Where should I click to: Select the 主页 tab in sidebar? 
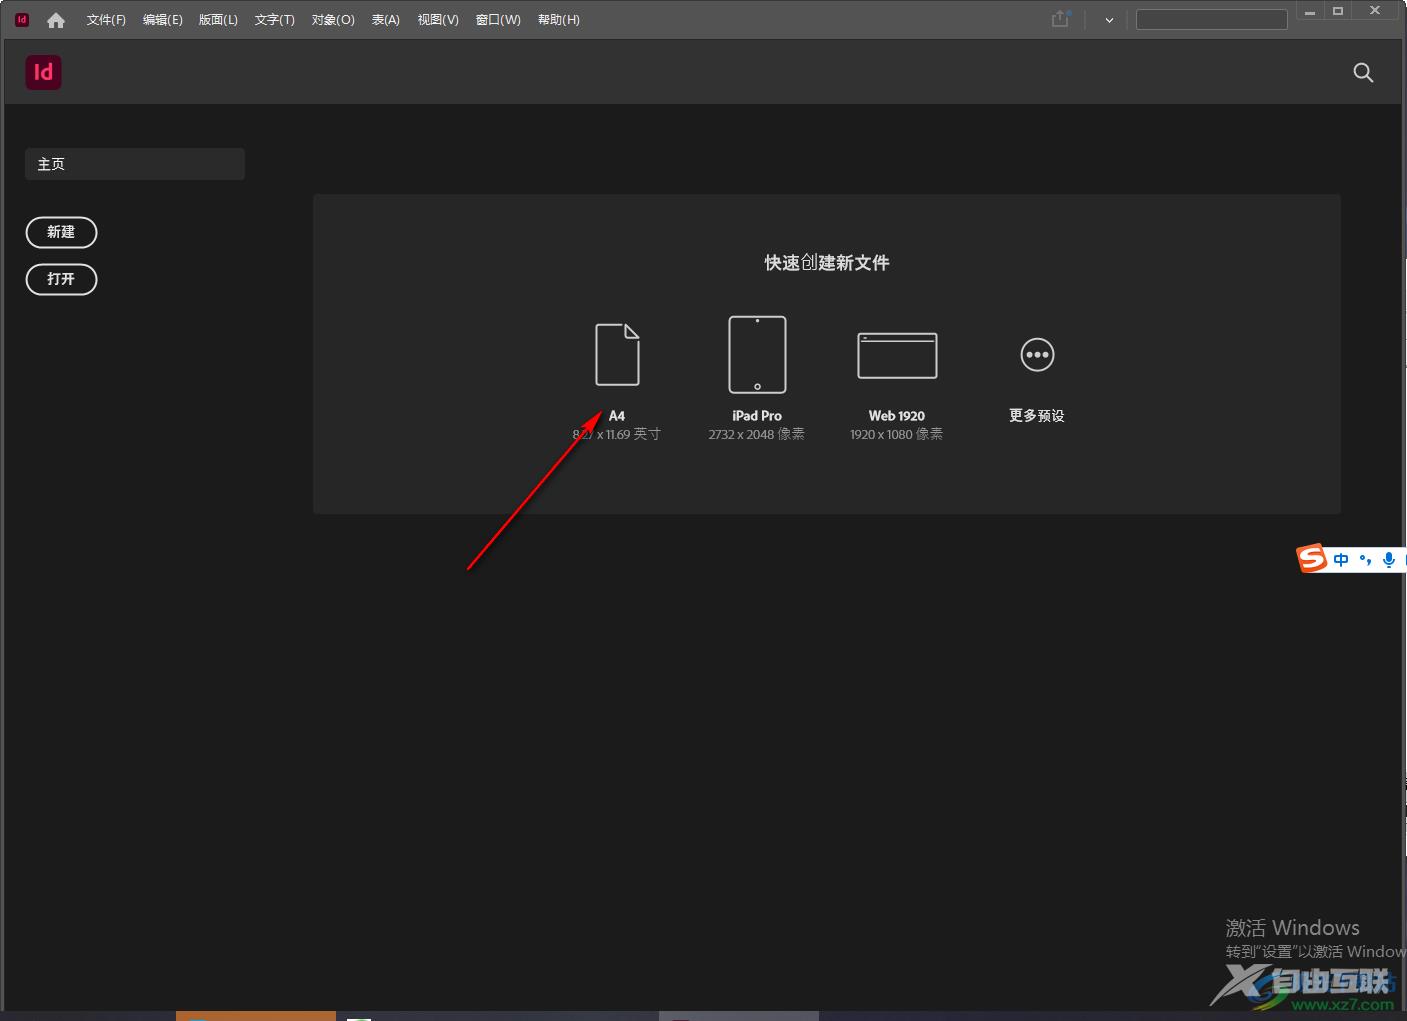point(135,164)
